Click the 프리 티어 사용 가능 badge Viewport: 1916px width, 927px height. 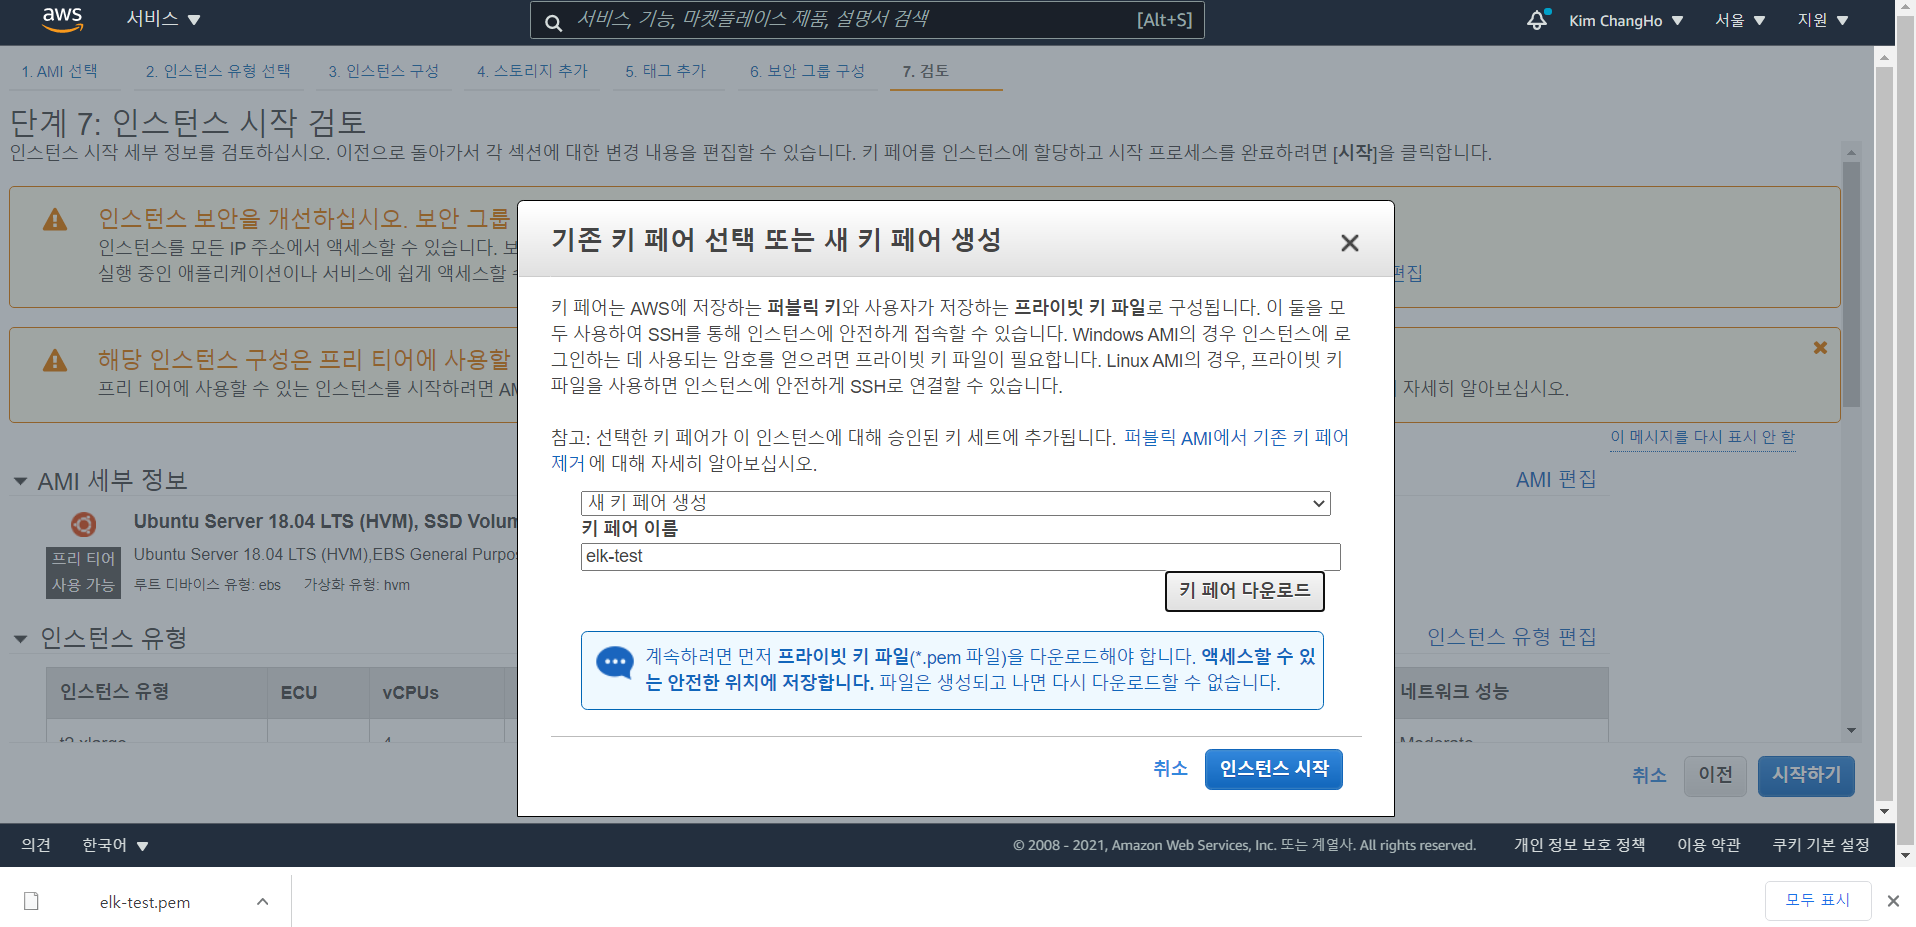tap(84, 572)
